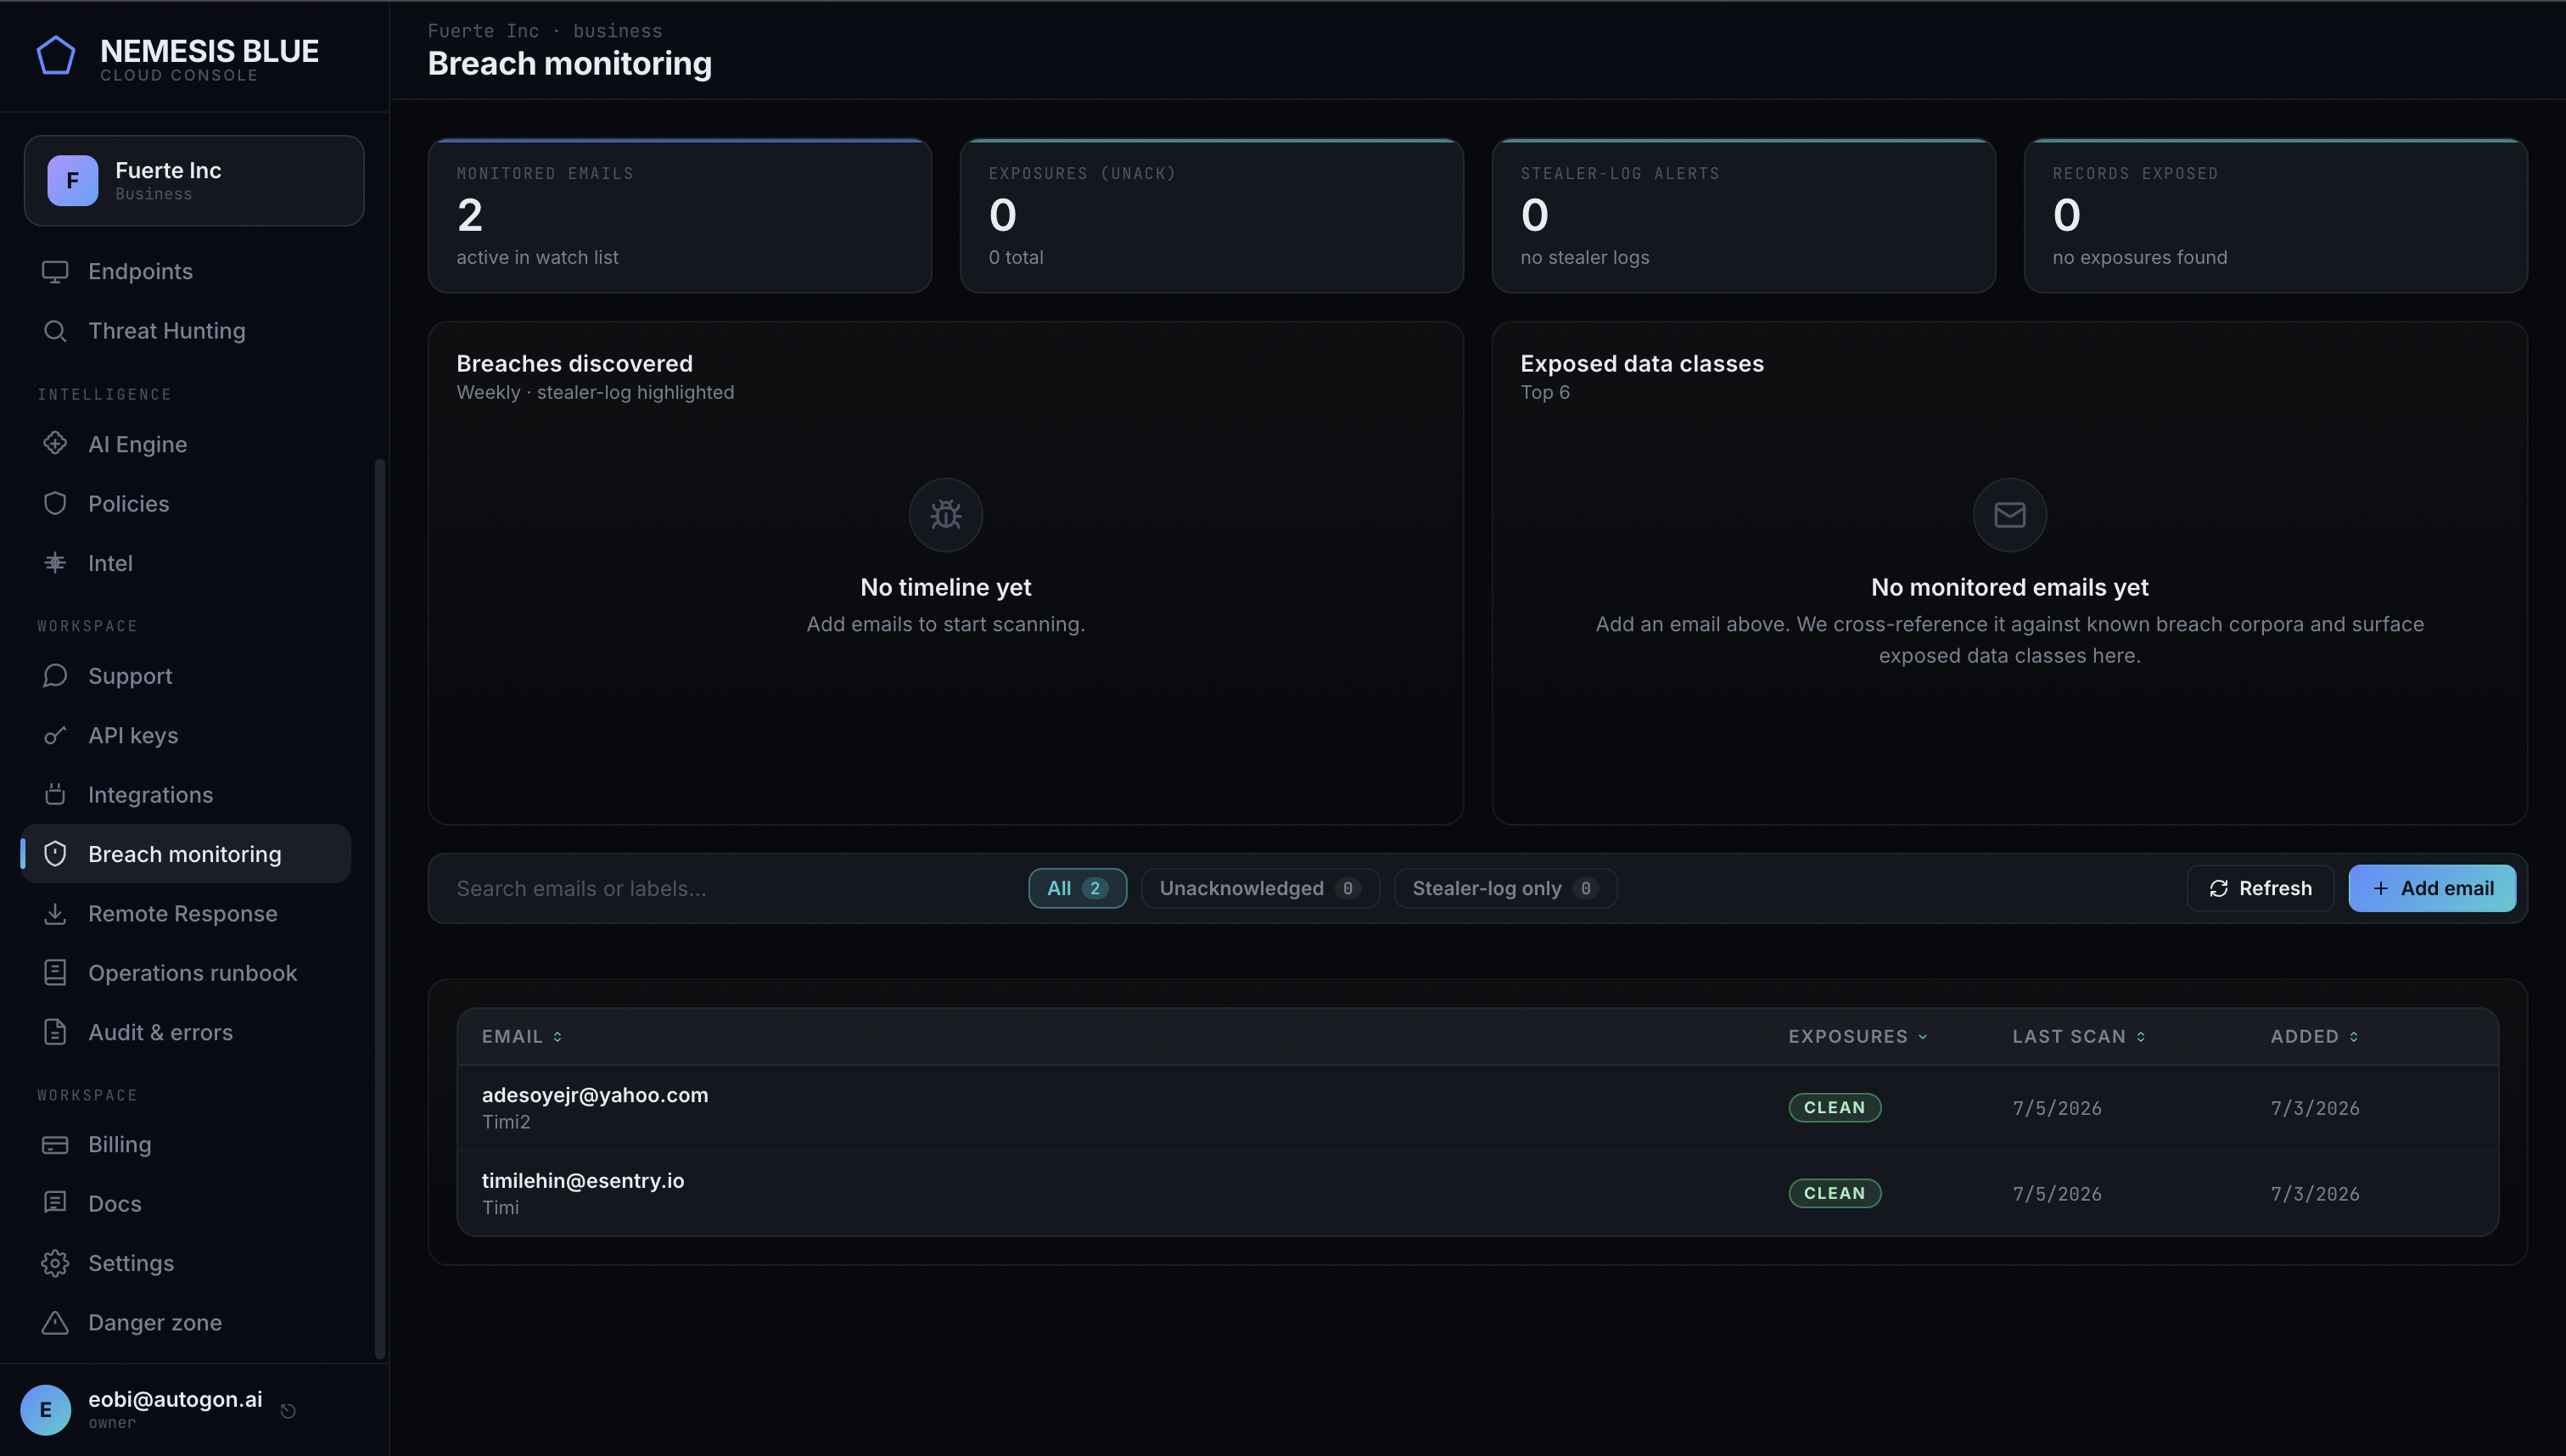This screenshot has height=1456, width=2566.
Task: Click the Docs icon in sidebar
Action: click(x=55, y=1204)
